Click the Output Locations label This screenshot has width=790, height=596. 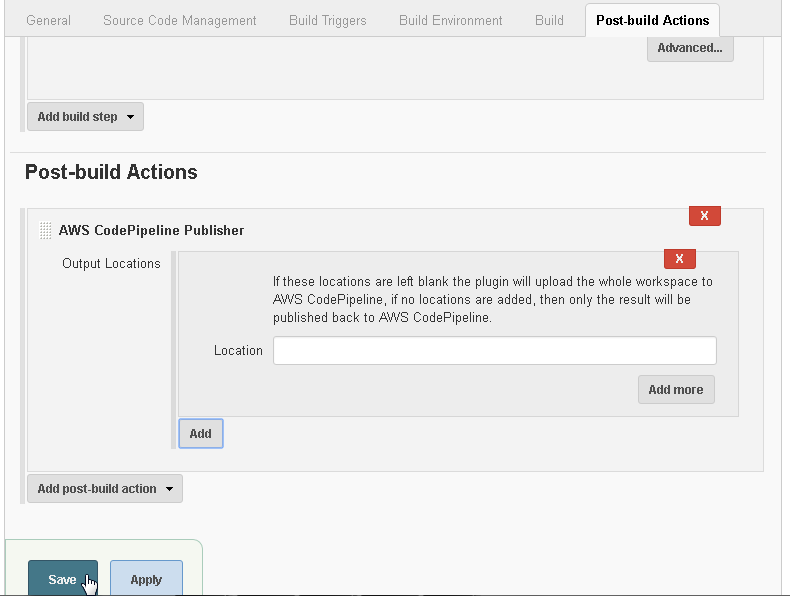[x=111, y=263]
